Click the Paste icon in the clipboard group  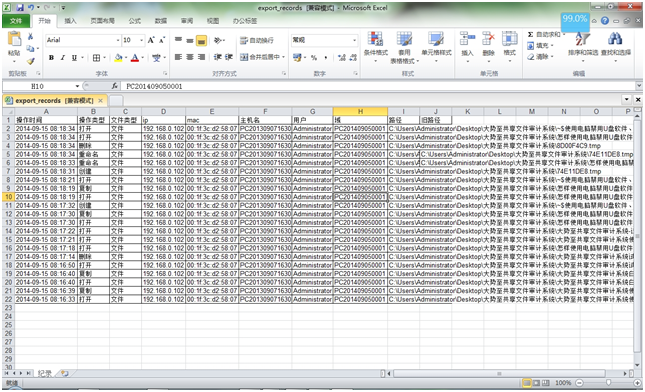tap(14, 40)
